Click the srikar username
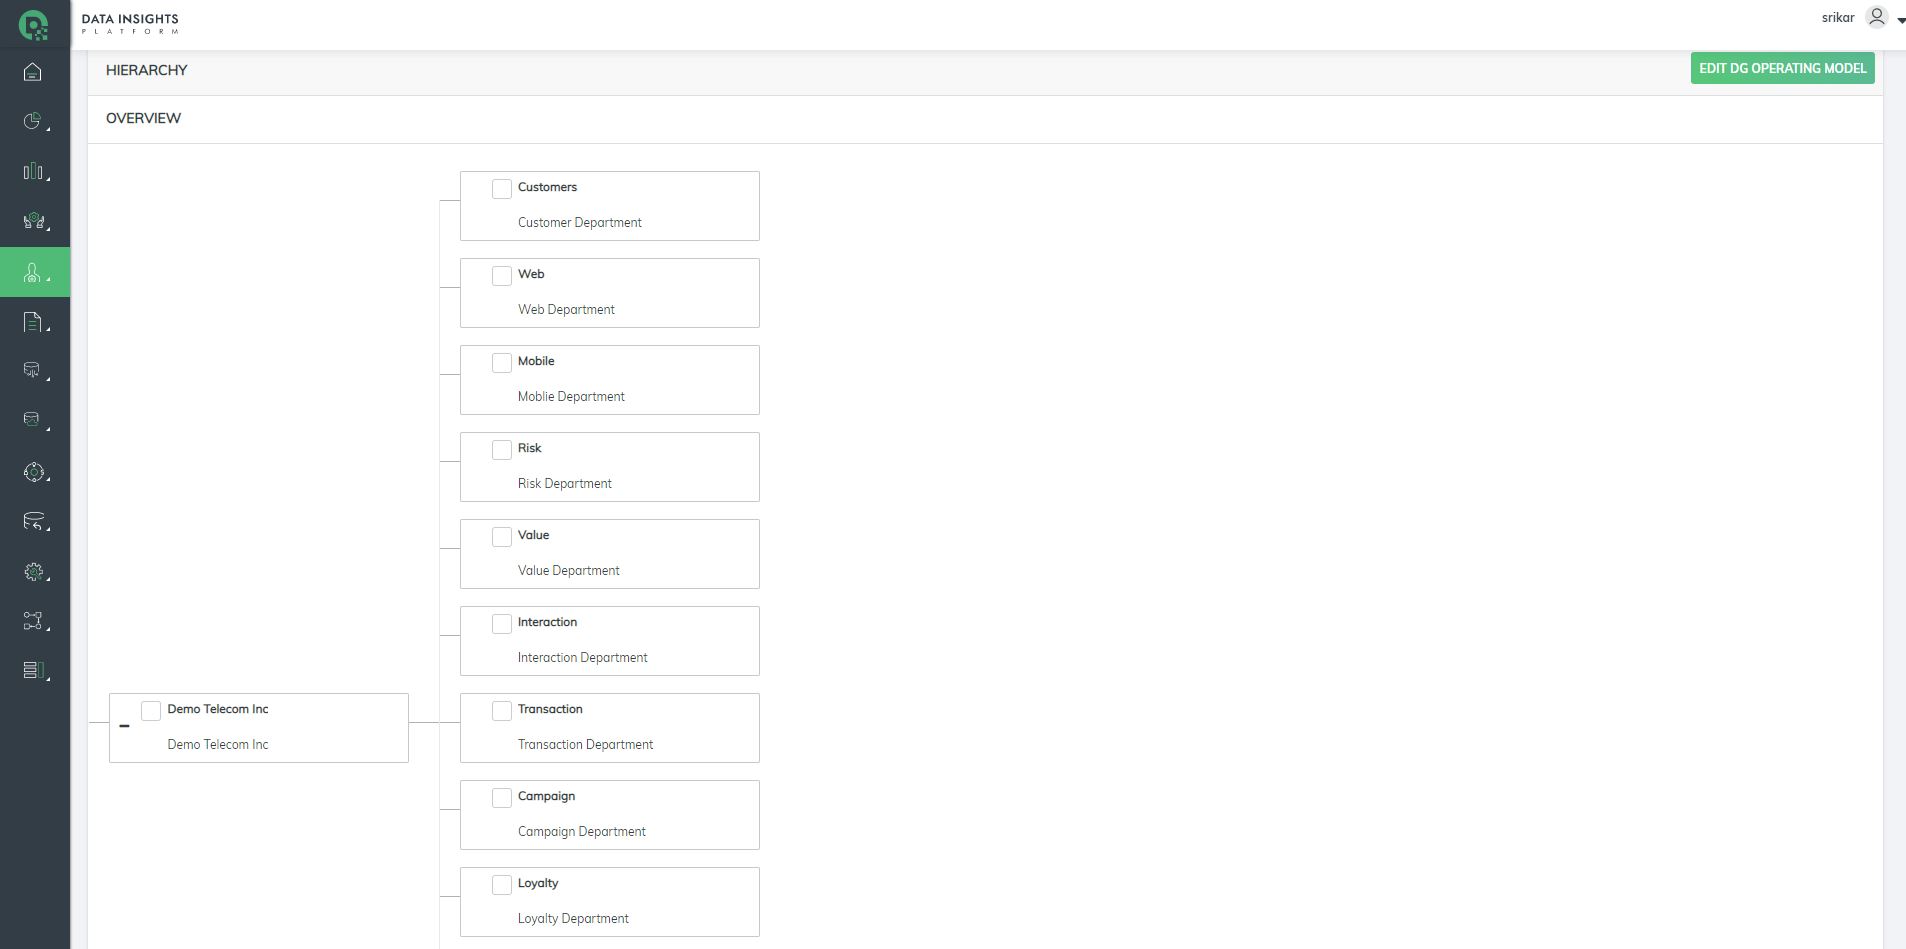Viewport: 1906px width, 949px height. tap(1838, 18)
